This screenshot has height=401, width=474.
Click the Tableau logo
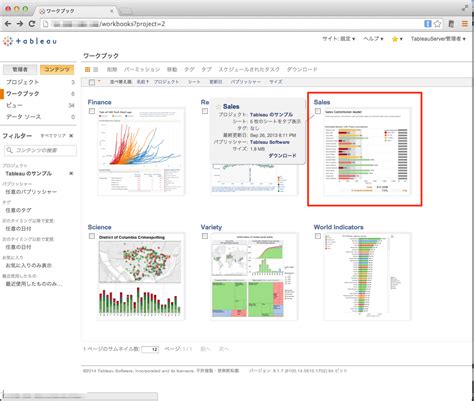click(x=30, y=41)
